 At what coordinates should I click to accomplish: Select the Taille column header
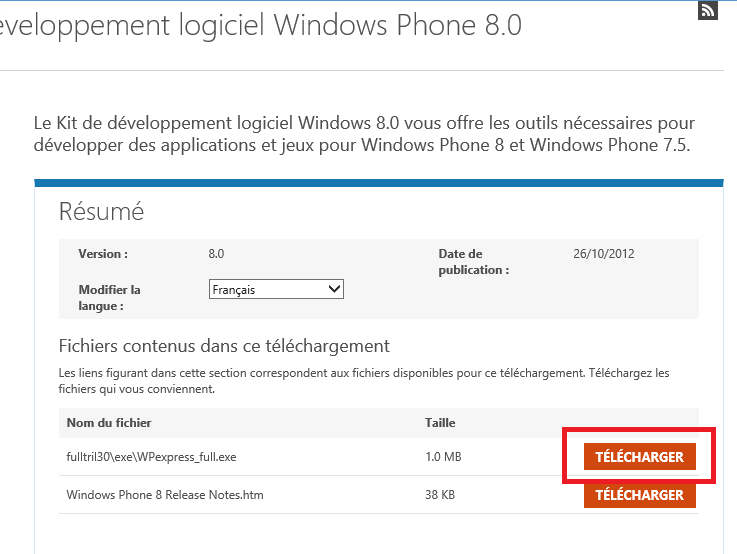tap(440, 422)
